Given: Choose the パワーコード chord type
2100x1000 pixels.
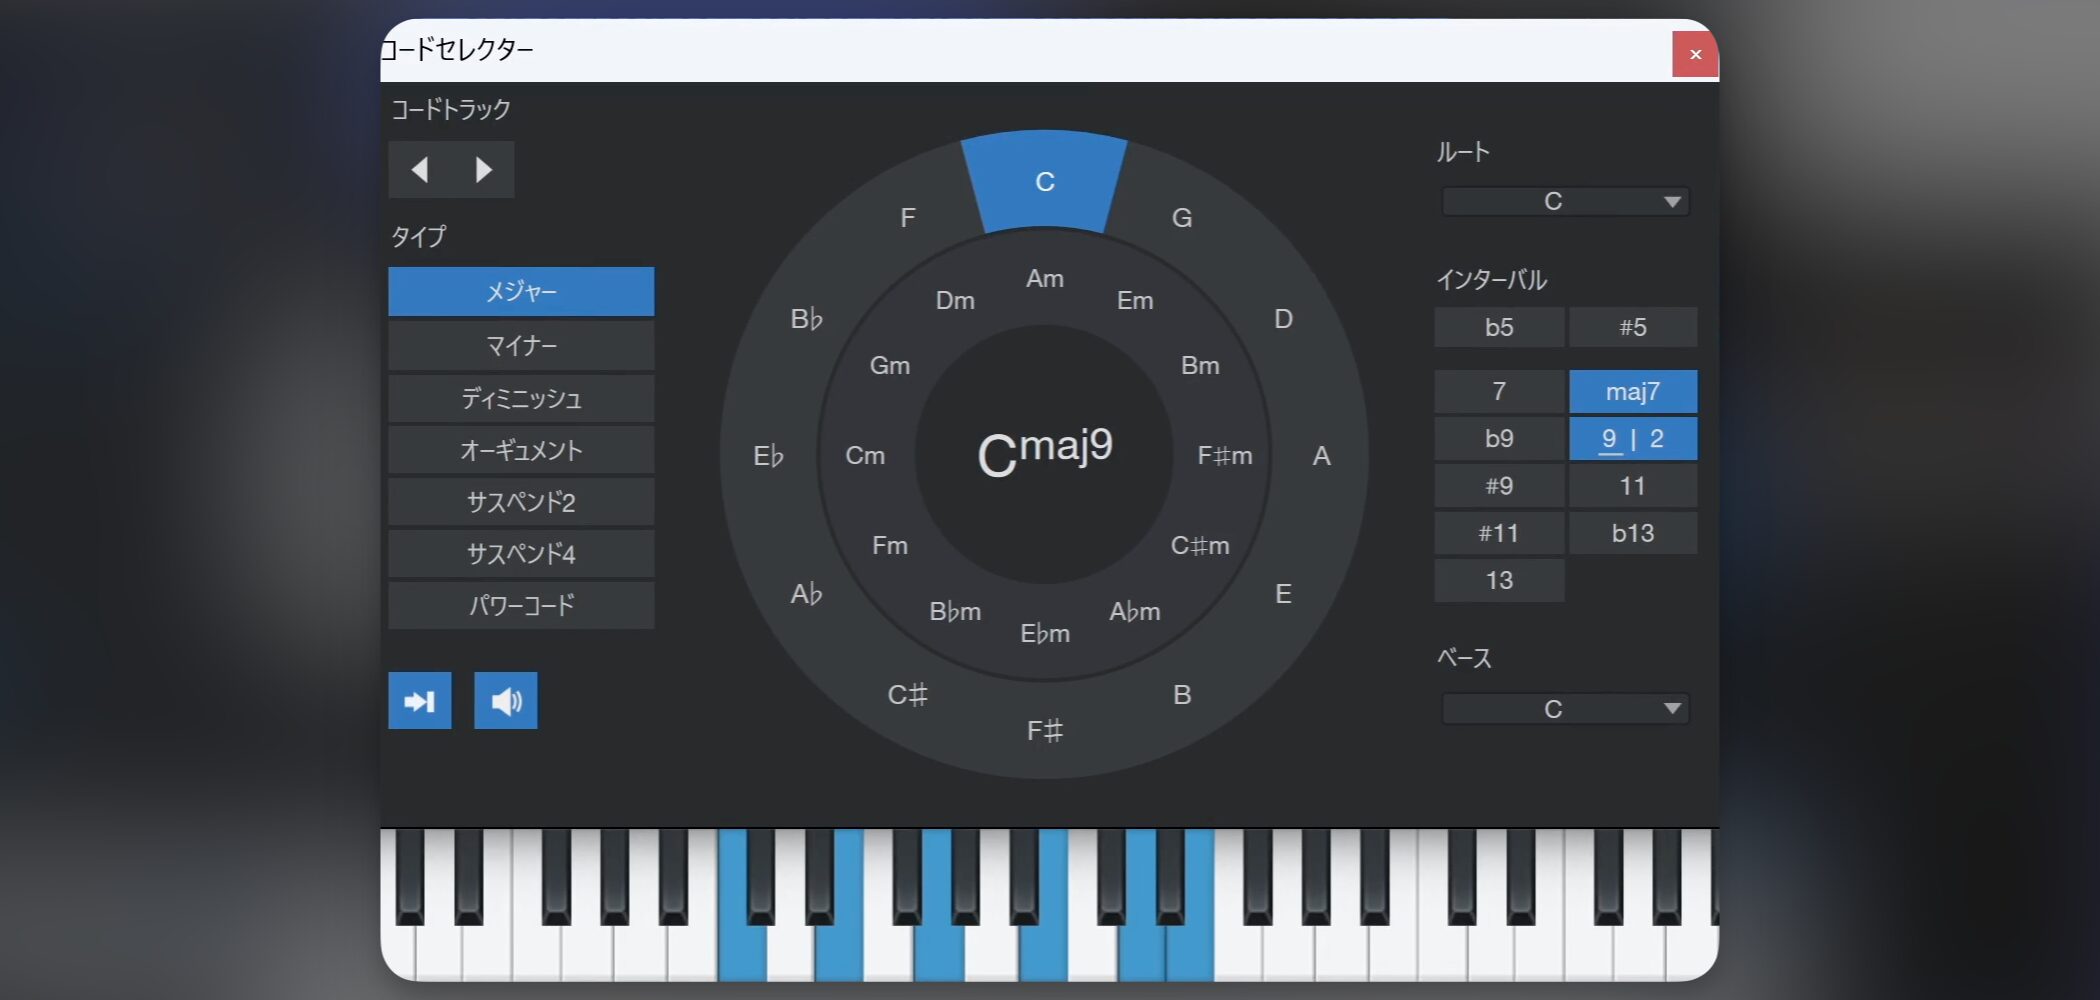Looking at the screenshot, I should coord(521,606).
